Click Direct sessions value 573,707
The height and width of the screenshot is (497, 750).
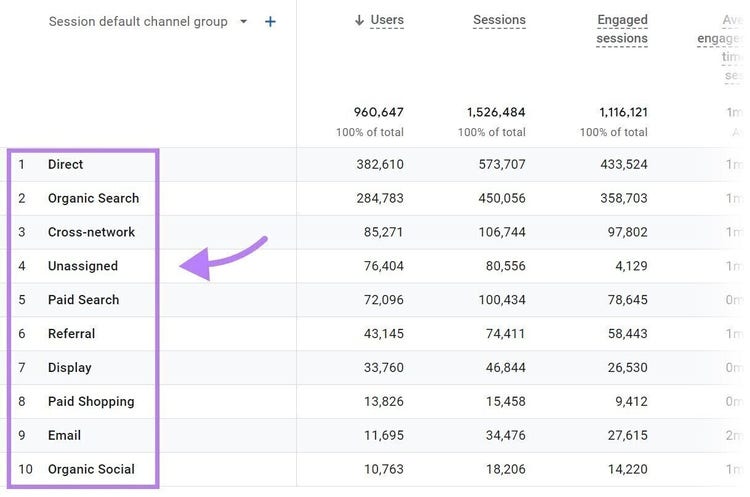[502, 165]
